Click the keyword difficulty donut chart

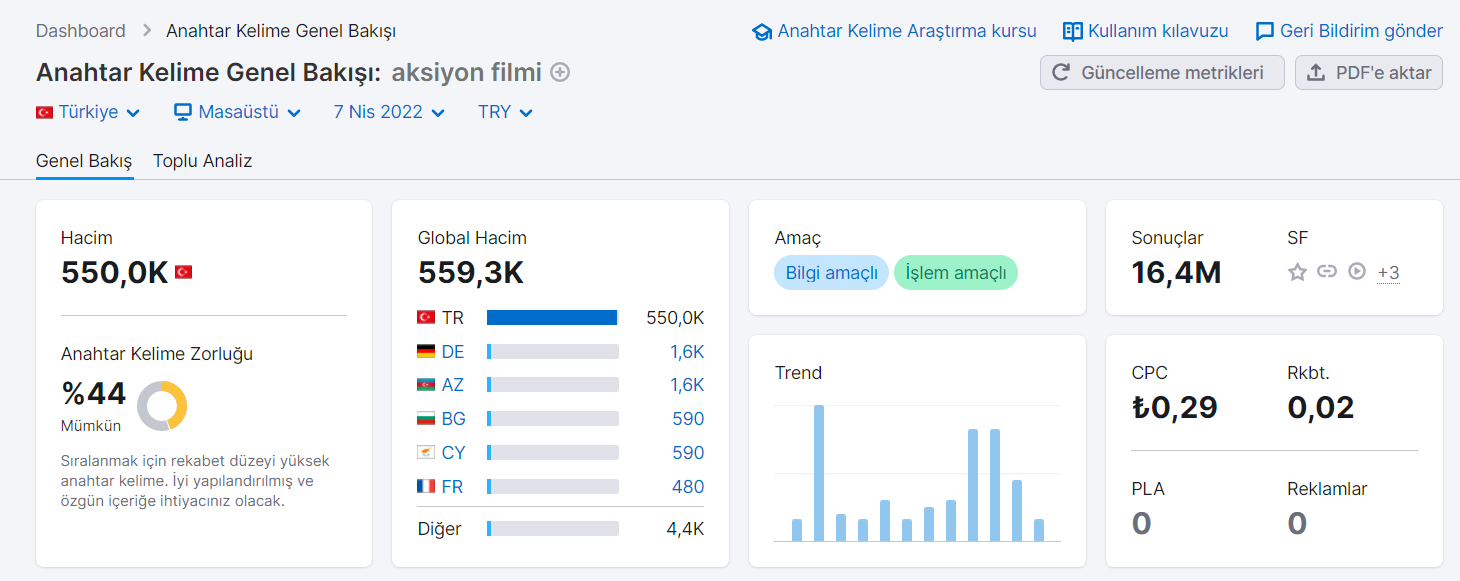click(x=162, y=406)
